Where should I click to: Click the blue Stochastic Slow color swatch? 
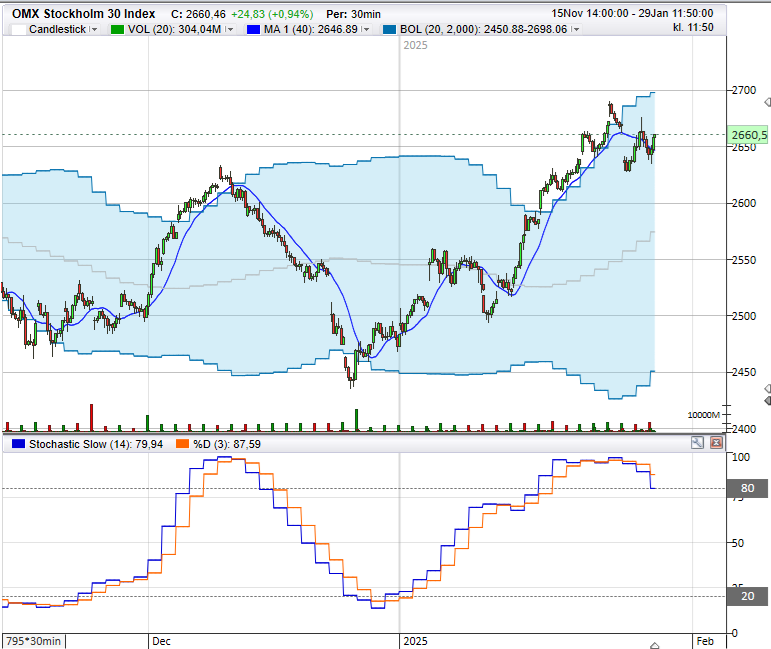tap(18, 444)
